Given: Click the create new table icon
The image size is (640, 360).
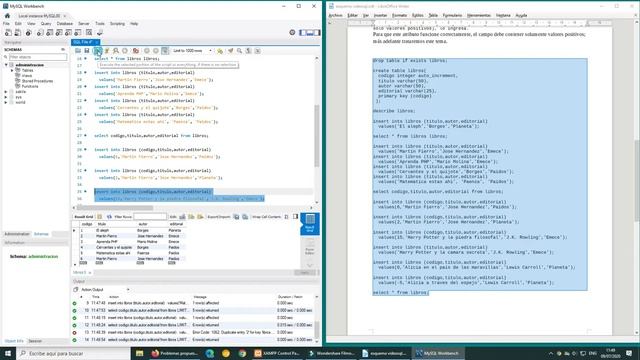Looking at the screenshot, I should tap(49, 33).
